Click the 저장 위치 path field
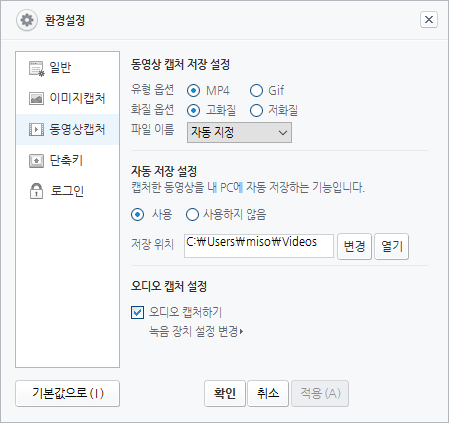Screen dimensions: 449x423 point(259,246)
